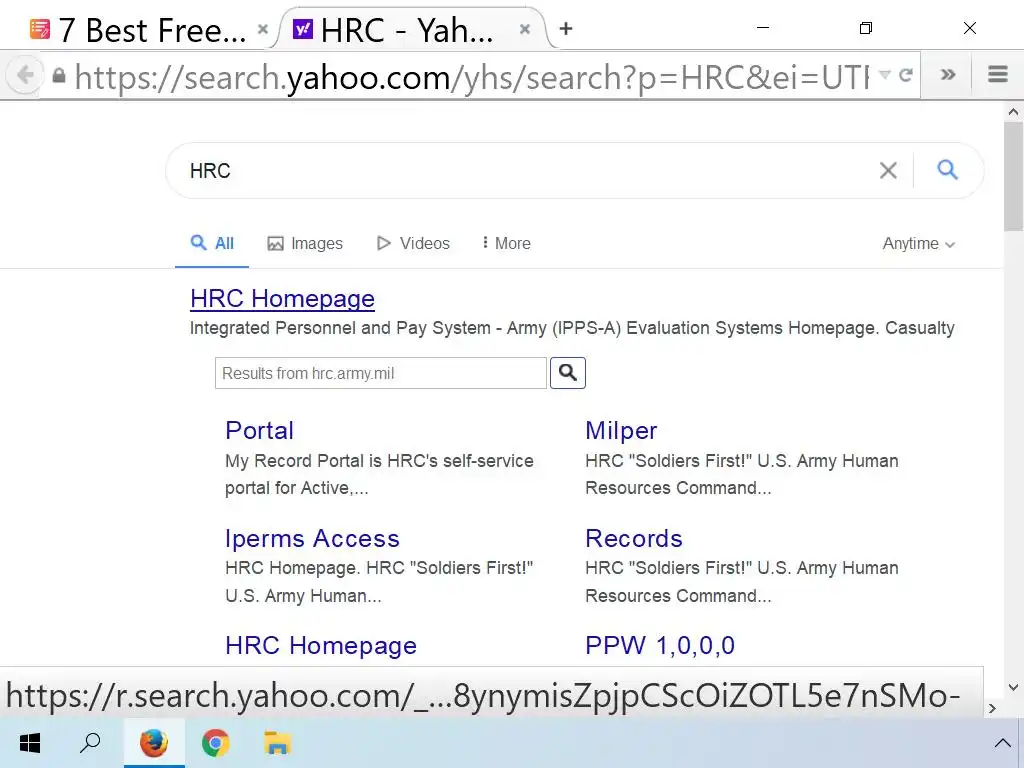This screenshot has width=1024, height=768.
Task: Click favicon of 7 Best Free tab
Action: coord(40,29)
